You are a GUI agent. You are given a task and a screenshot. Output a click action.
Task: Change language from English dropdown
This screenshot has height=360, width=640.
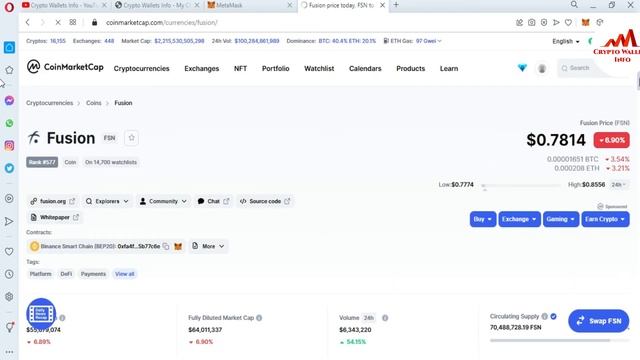(566, 41)
